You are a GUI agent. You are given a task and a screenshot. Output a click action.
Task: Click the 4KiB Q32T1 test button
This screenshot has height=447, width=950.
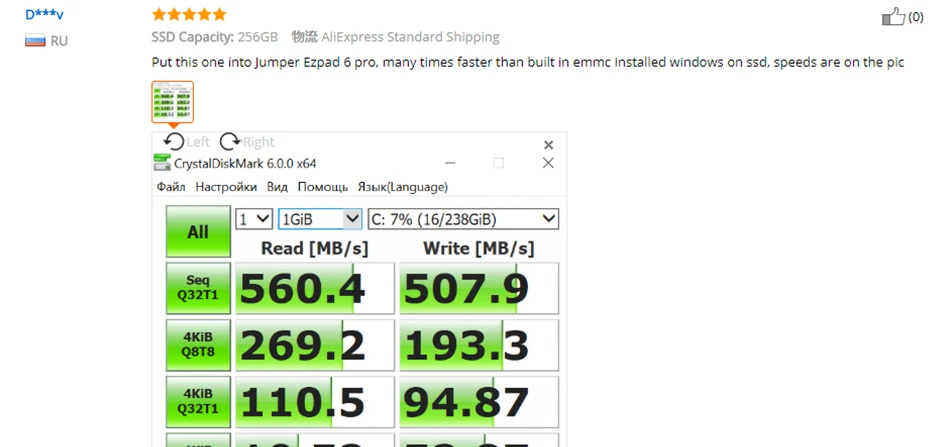click(x=198, y=402)
